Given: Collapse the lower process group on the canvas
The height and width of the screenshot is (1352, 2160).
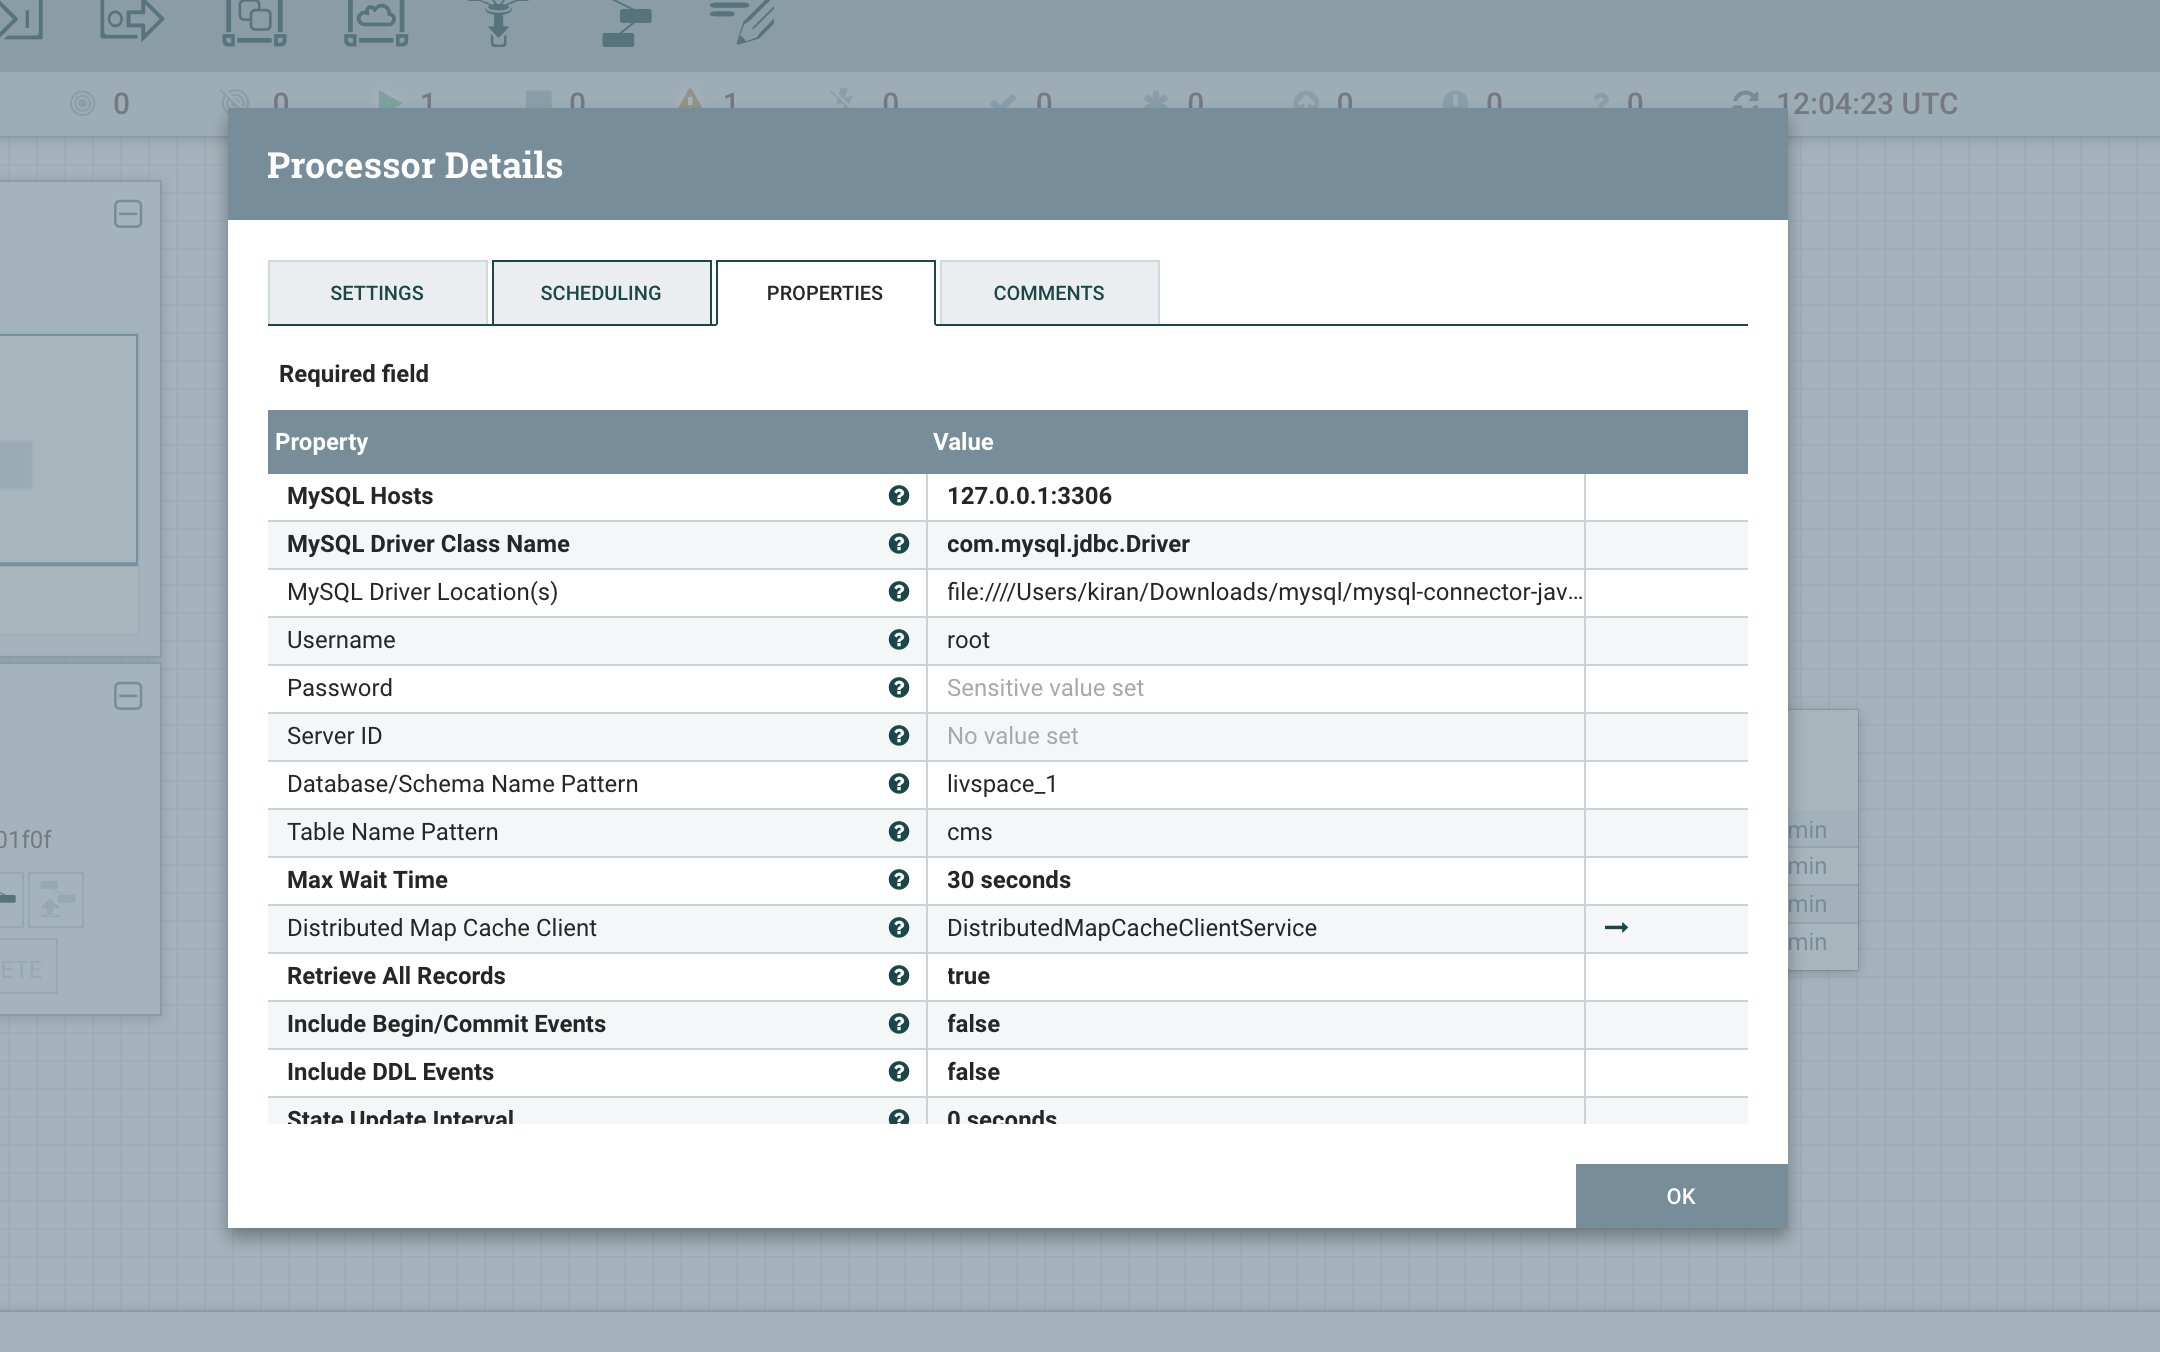Looking at the screenshot, I should point(130,694).
